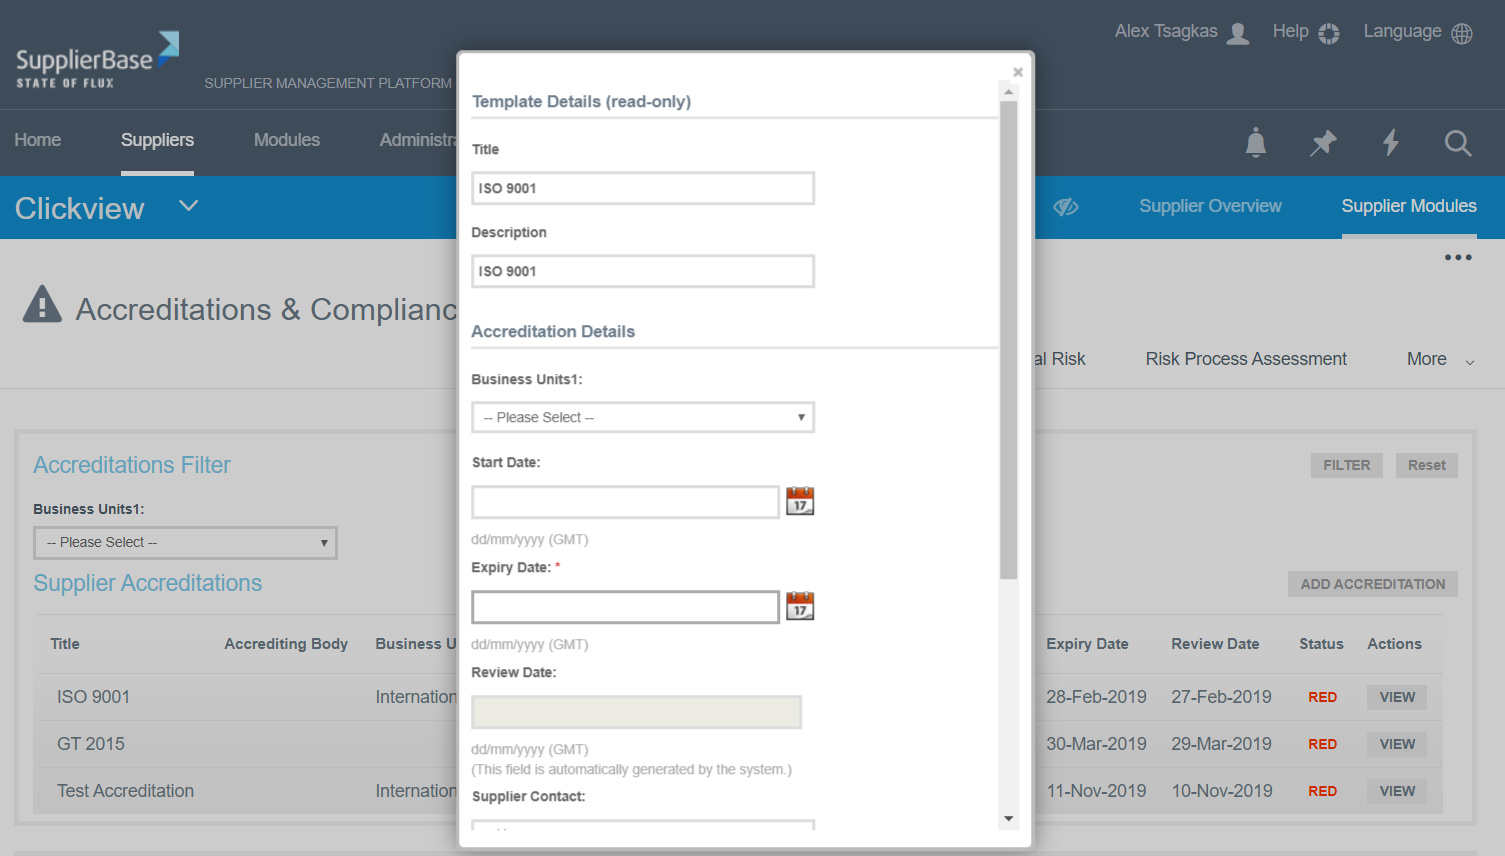The image size is (1505, 856).
Task: Open the Business Units1 dropdown in the dialog
Action: tap(643, 417)
